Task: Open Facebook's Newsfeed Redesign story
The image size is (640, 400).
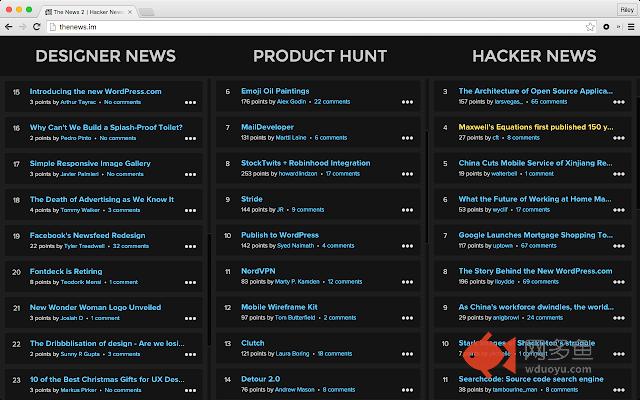Action: tap(87, 236)
